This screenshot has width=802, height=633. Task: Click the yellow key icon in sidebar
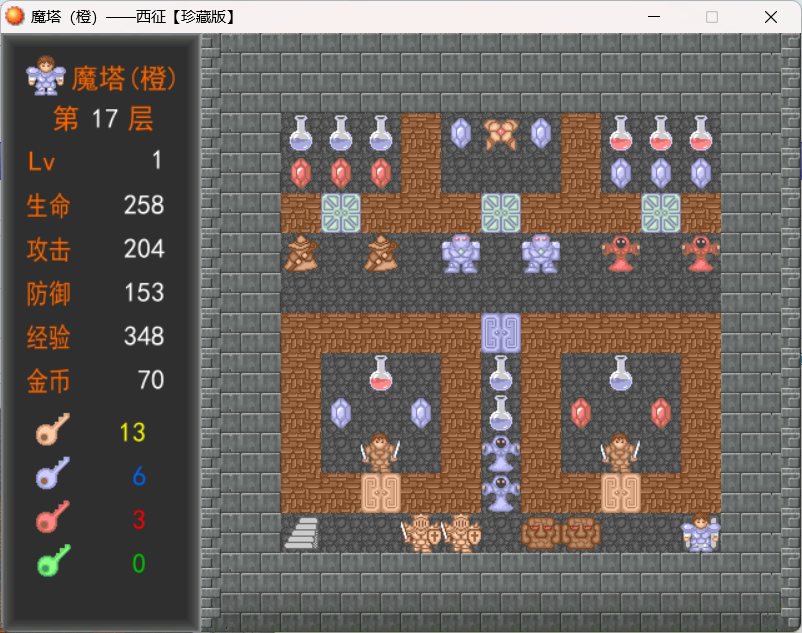(x=53, y=429)
